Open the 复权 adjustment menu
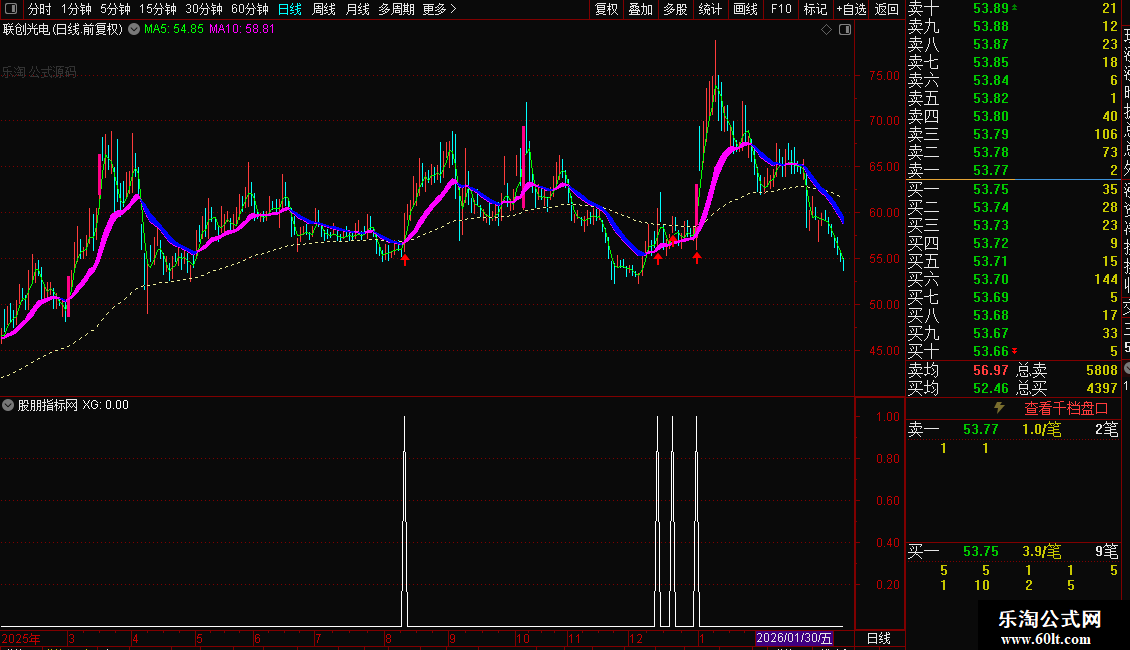This screenshot has width=1130, height=650. pos(607,9)
